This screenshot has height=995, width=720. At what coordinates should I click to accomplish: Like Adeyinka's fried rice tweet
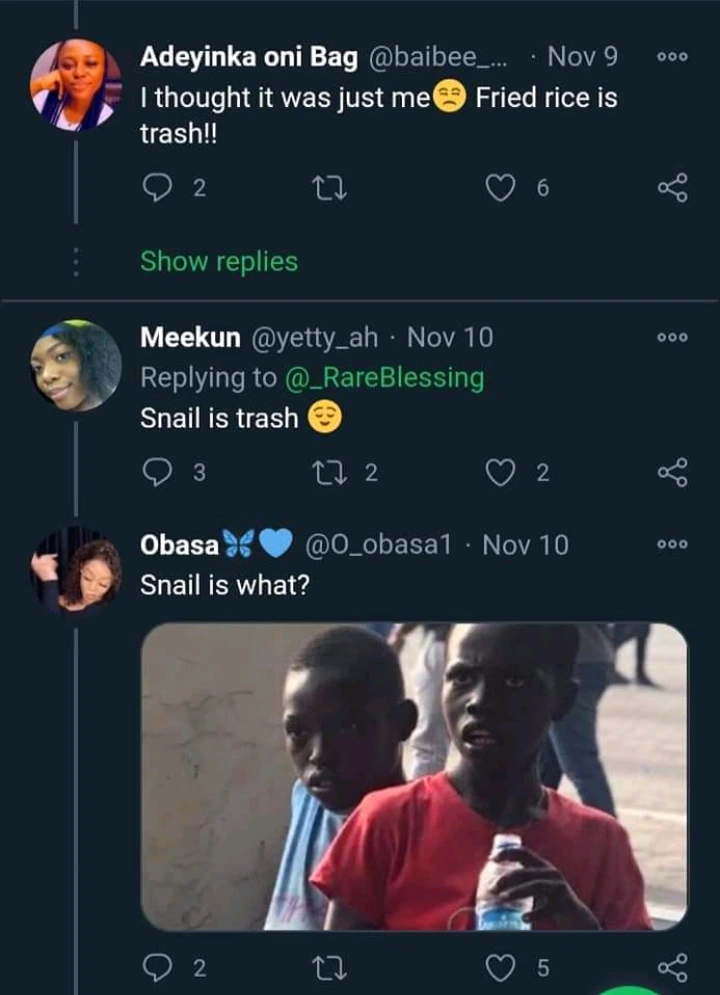point(500,188)
